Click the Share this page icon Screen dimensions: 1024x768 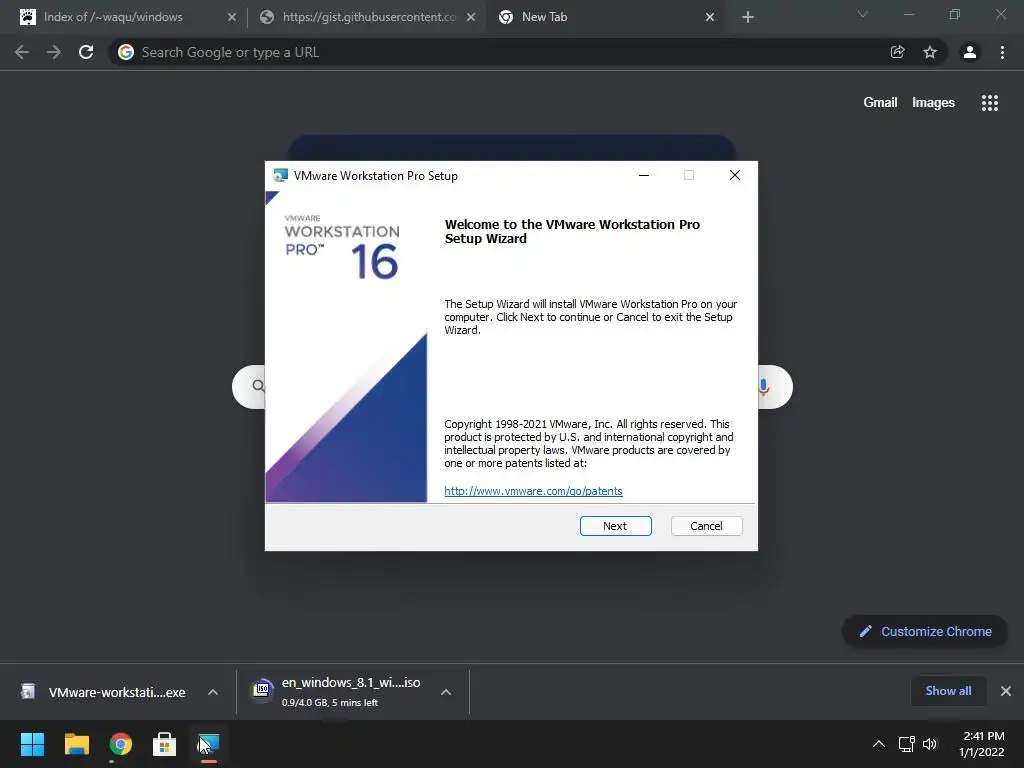pyautogui.click(x=897, y=52)
